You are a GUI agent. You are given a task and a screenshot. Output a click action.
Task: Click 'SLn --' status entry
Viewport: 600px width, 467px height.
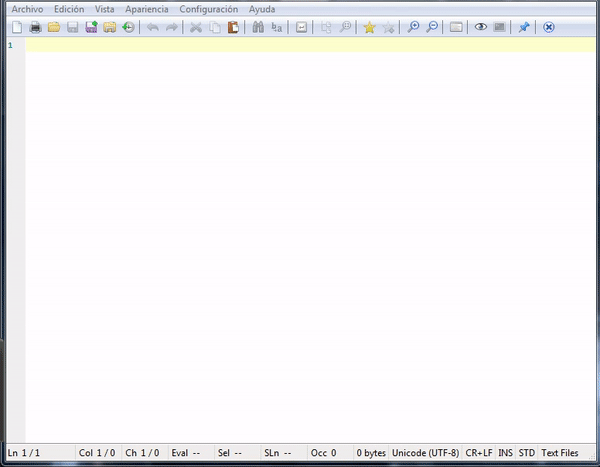point(284,453)
